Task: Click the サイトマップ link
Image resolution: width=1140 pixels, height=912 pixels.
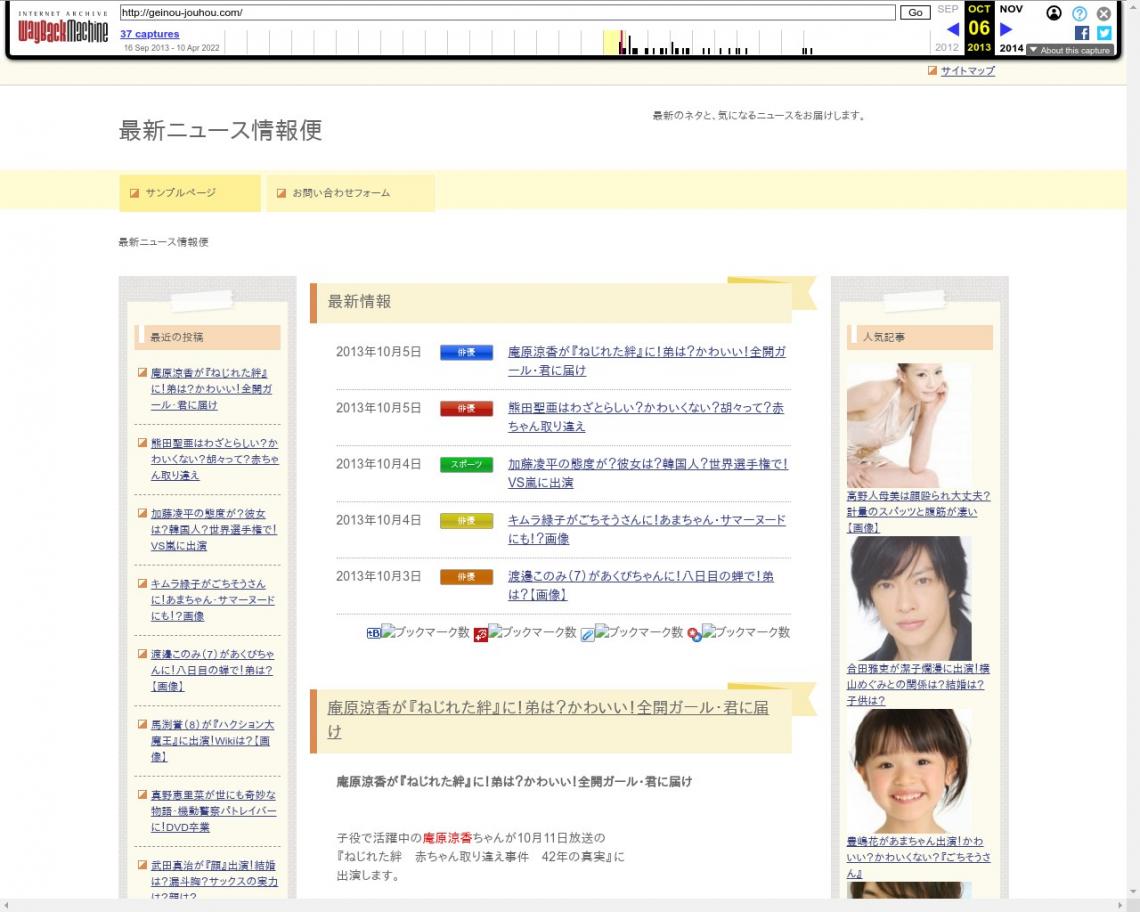Action: click(x=967, y=71)
